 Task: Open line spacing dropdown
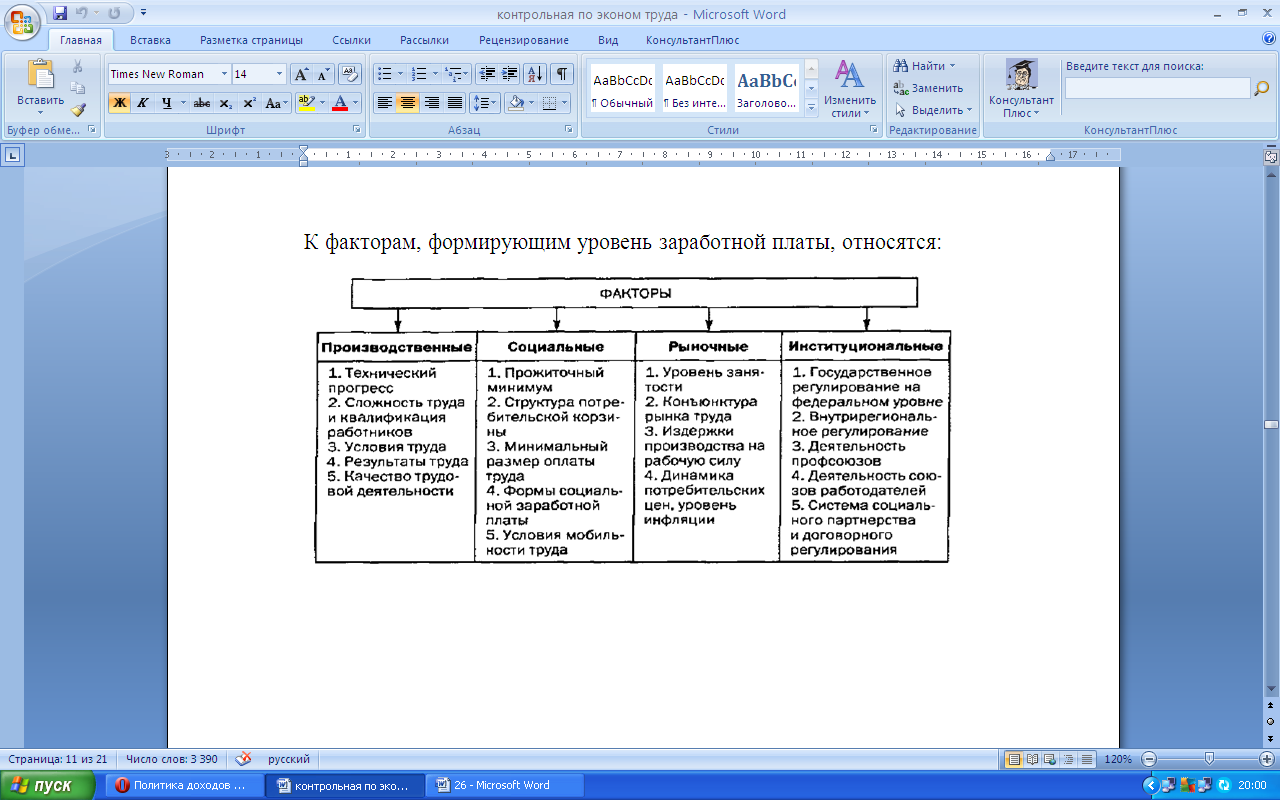coord(495,103)
